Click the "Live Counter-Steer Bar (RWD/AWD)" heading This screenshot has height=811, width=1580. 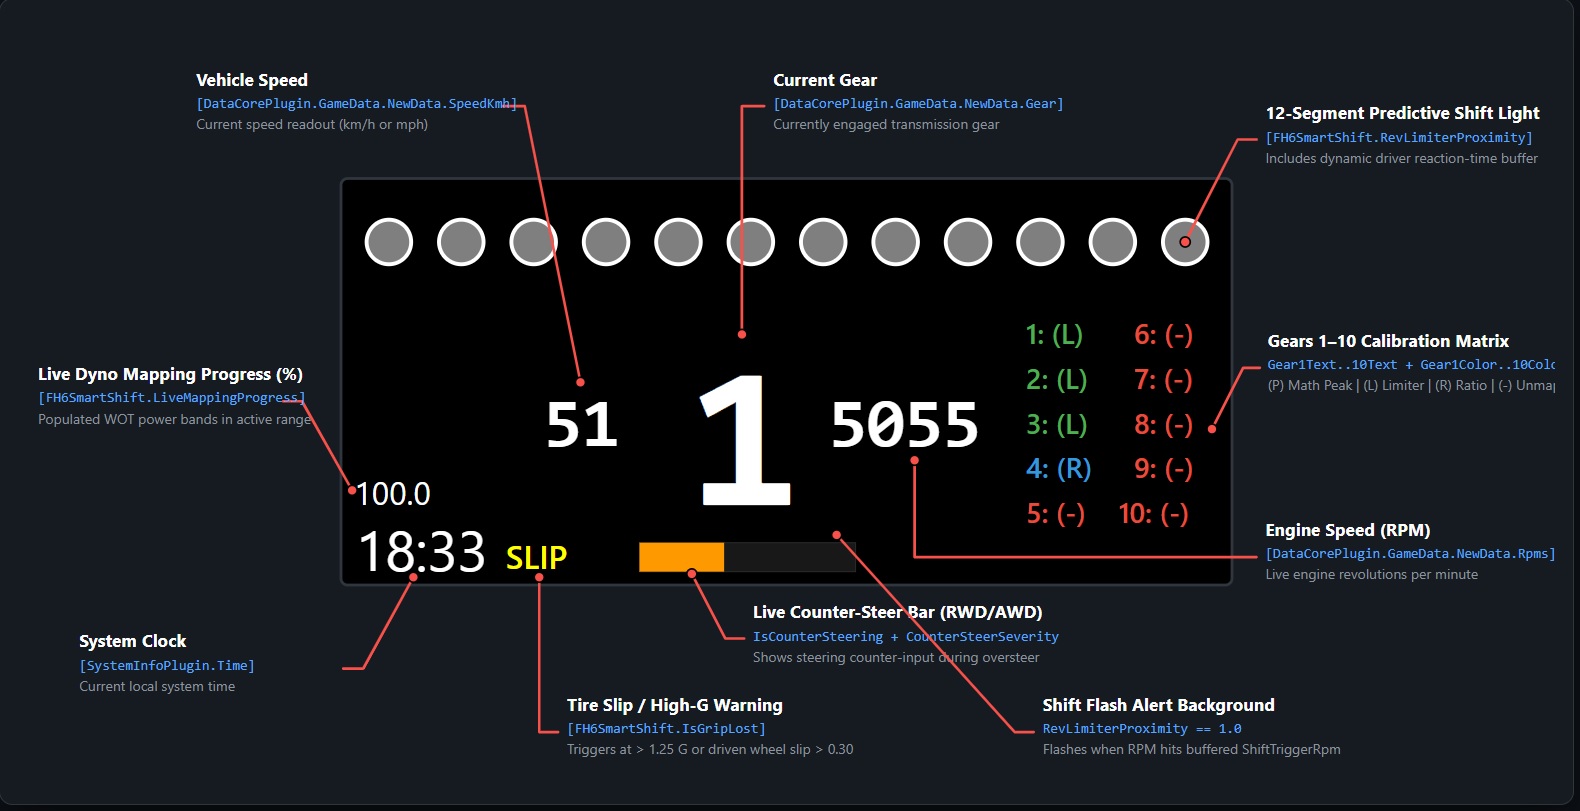[898, 612]
